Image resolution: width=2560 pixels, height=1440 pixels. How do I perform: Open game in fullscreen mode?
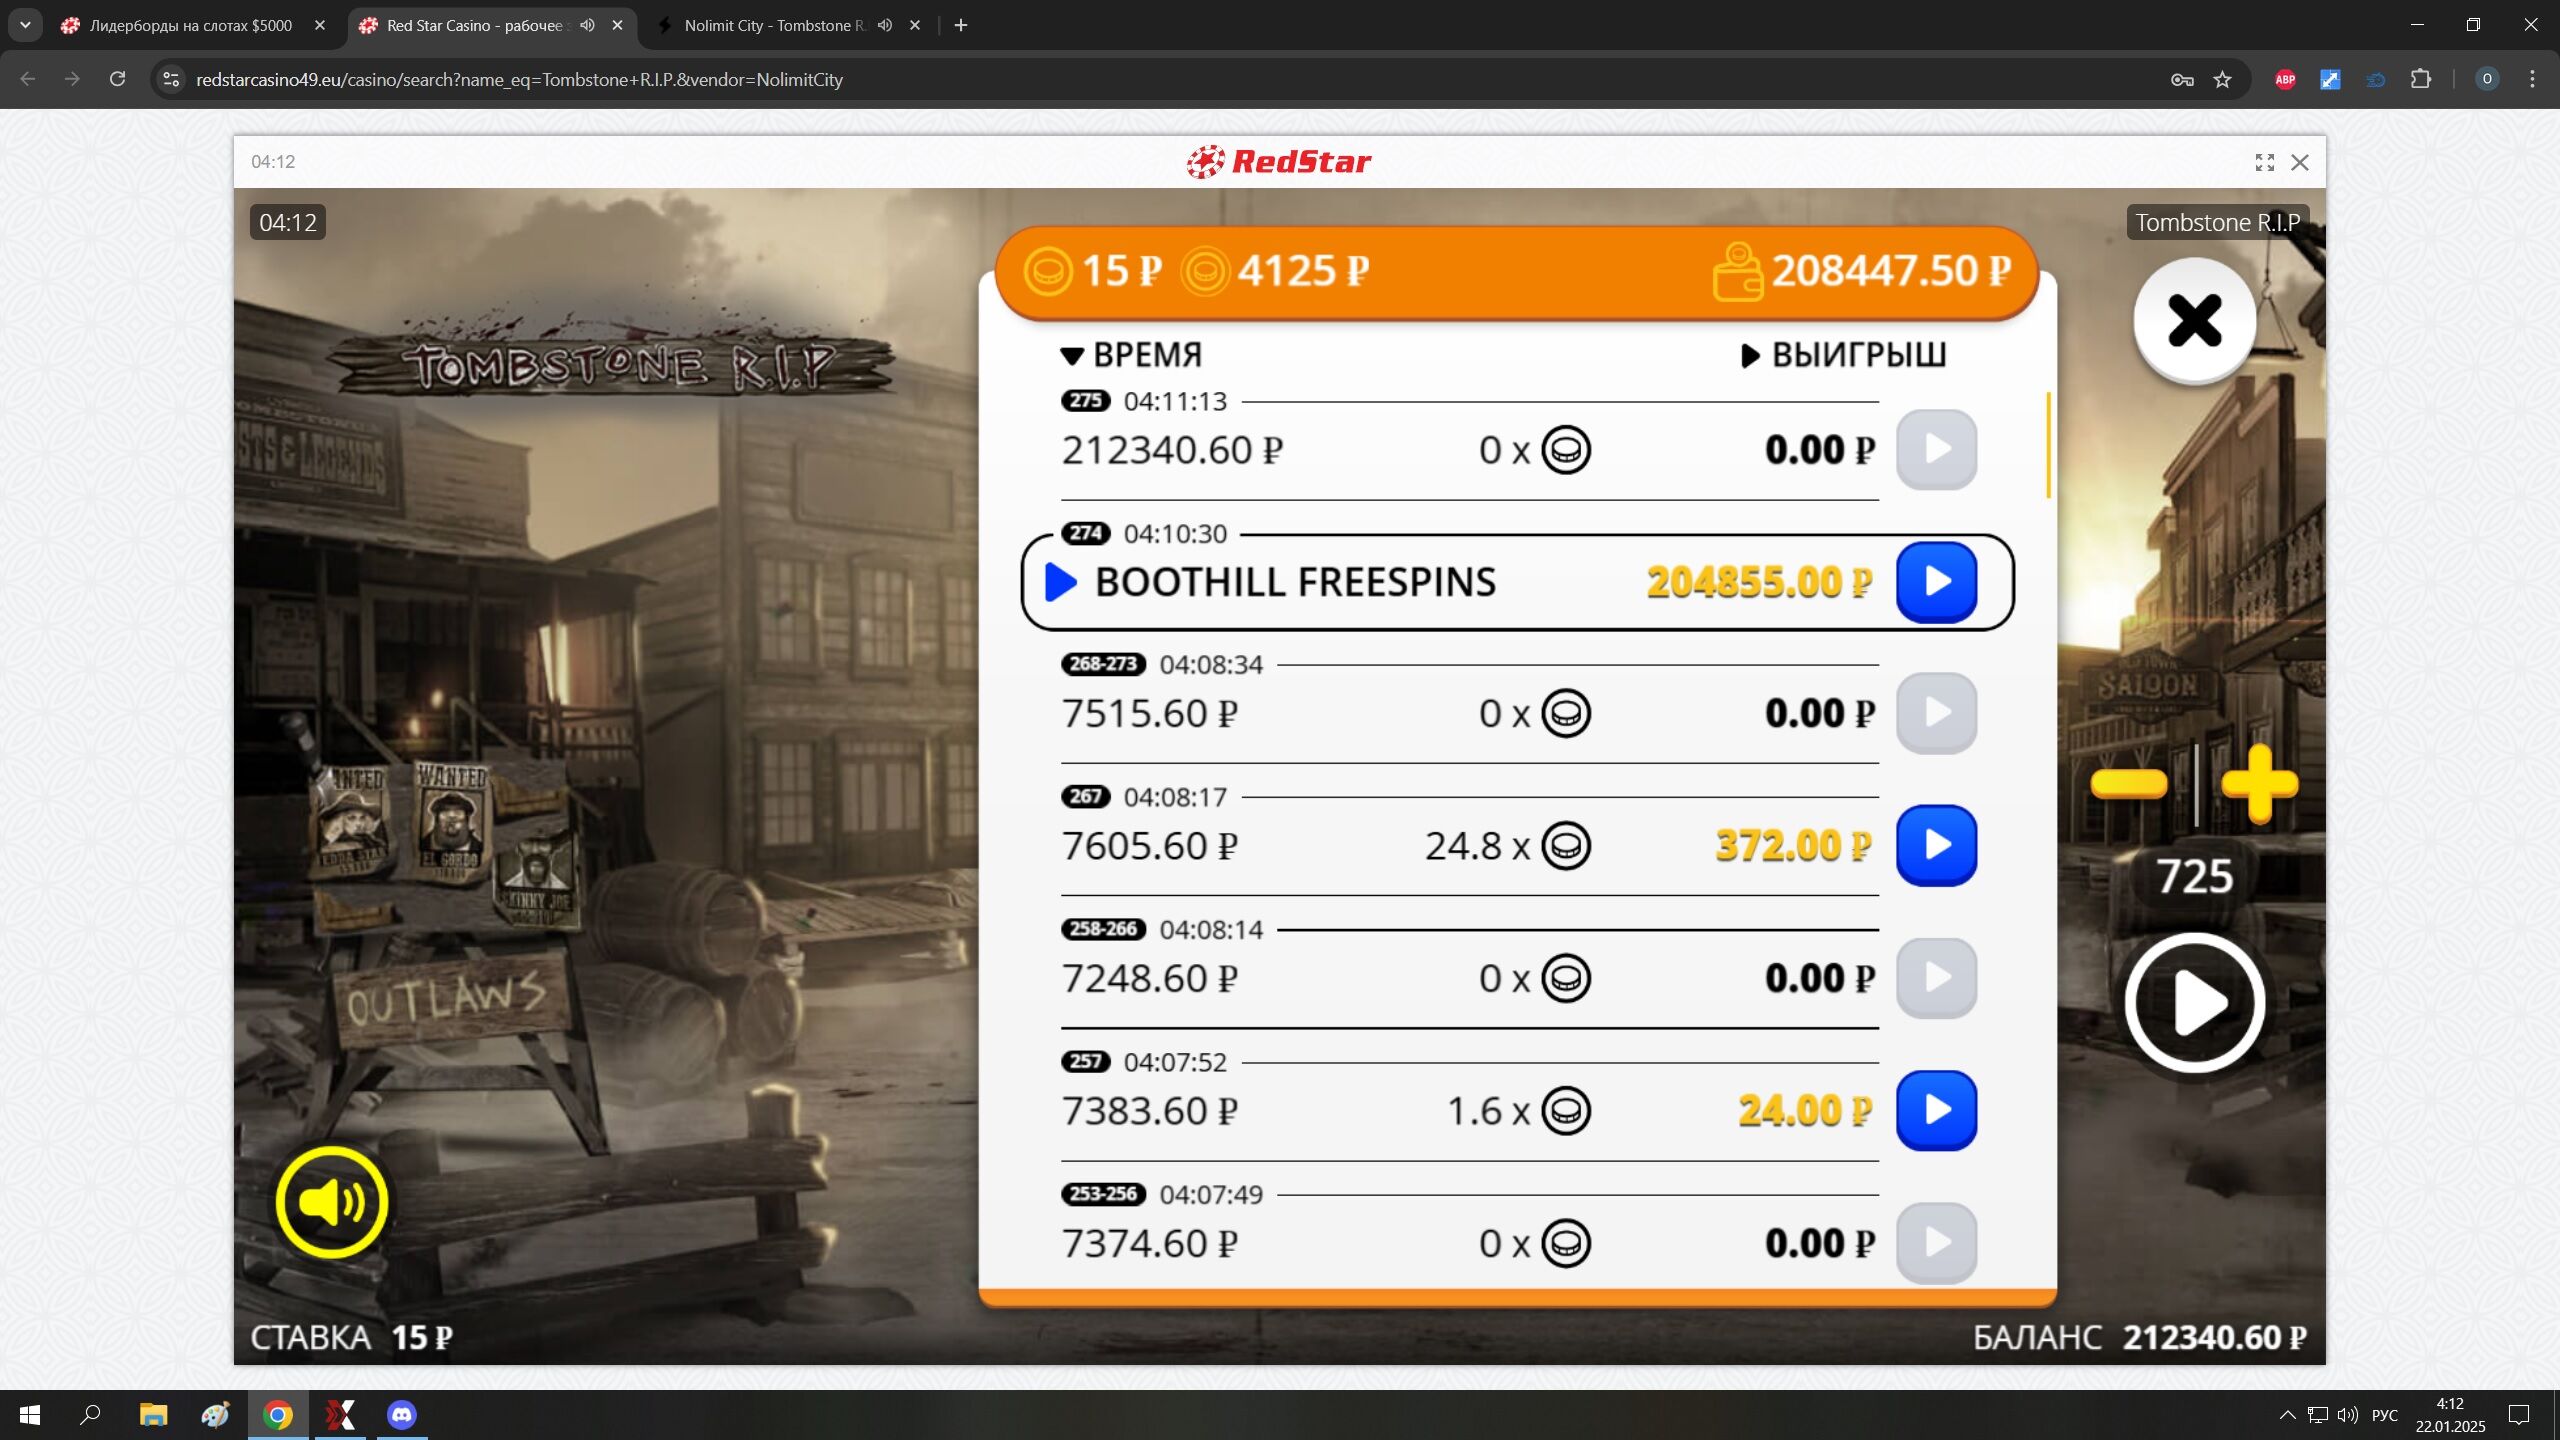point(2265,162)
